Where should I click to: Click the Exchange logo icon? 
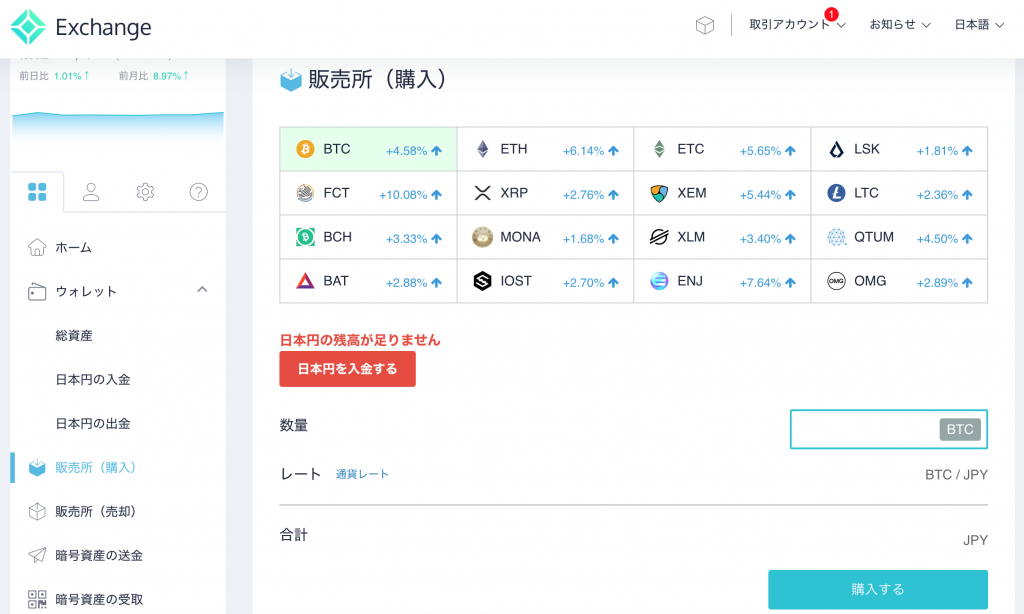[x=28, y=27]
